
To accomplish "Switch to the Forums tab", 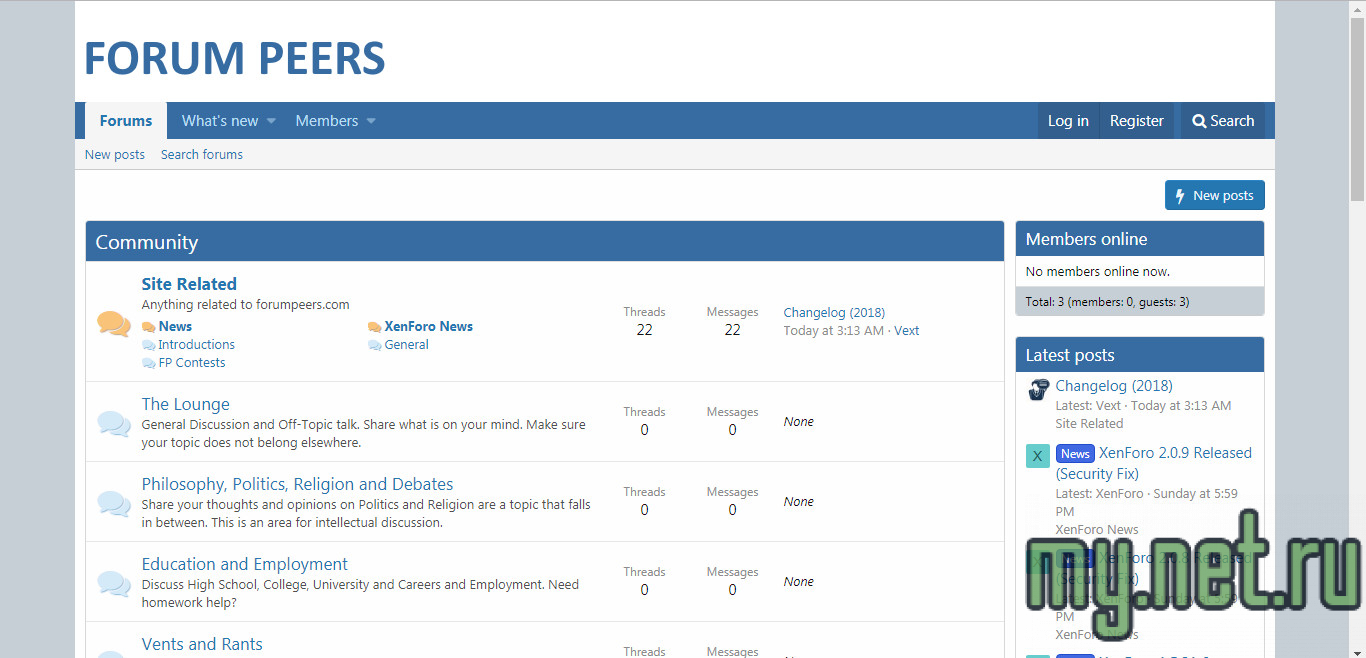I will point(126,121).
